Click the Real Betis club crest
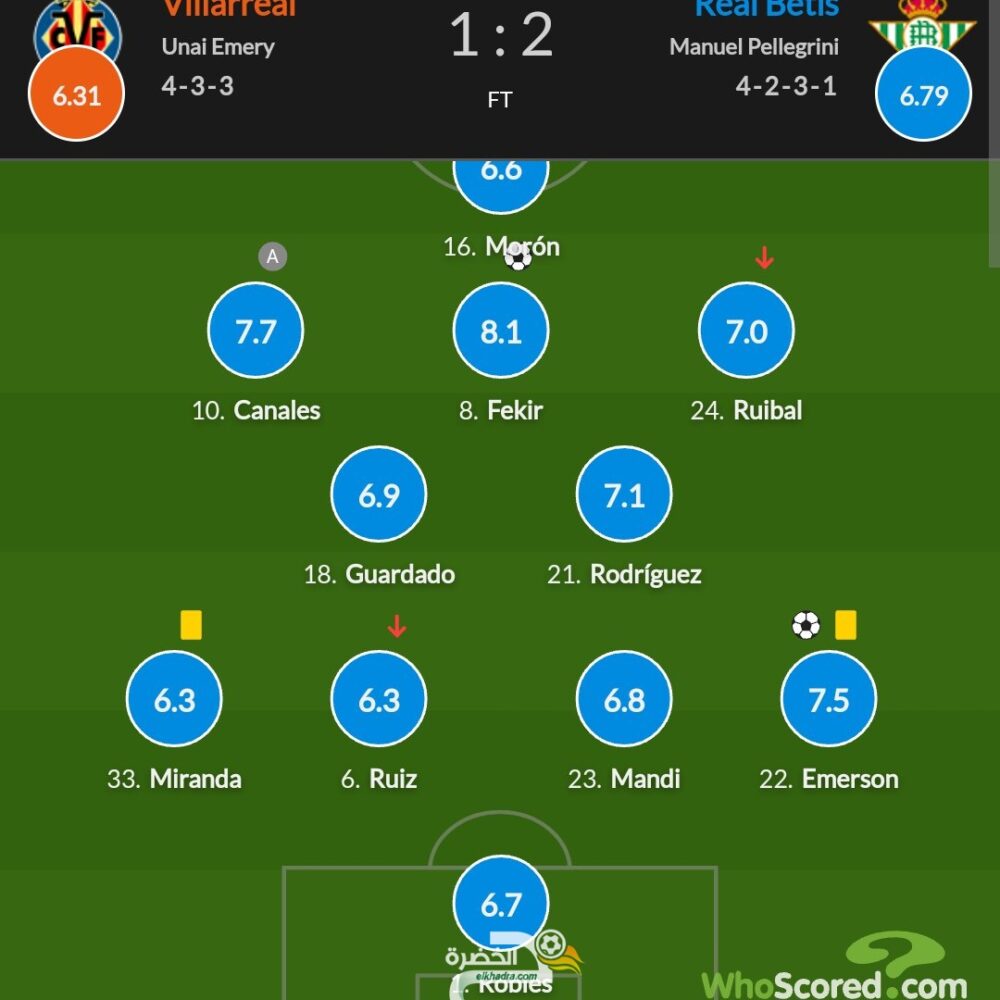Image resolution: width=1000 pixels, height=1000 pixels. click(923, 24)
